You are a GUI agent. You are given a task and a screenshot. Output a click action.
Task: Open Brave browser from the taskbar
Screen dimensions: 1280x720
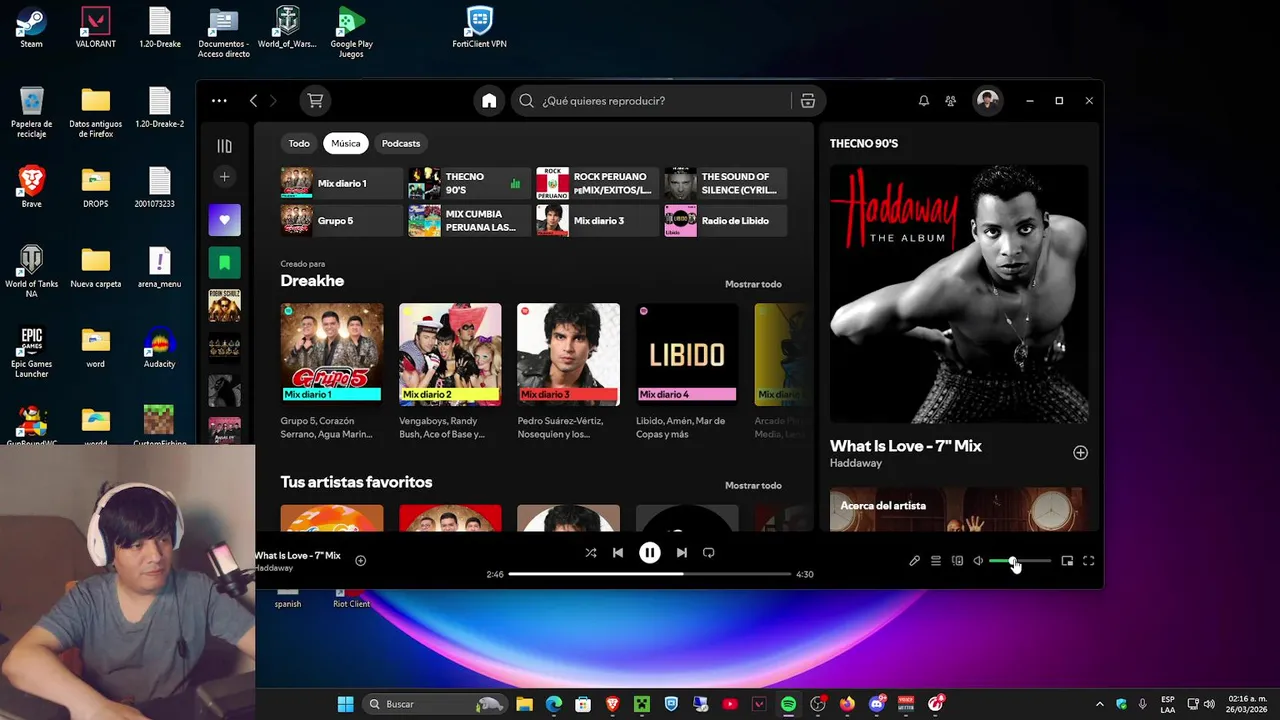[x=612, y=704]
